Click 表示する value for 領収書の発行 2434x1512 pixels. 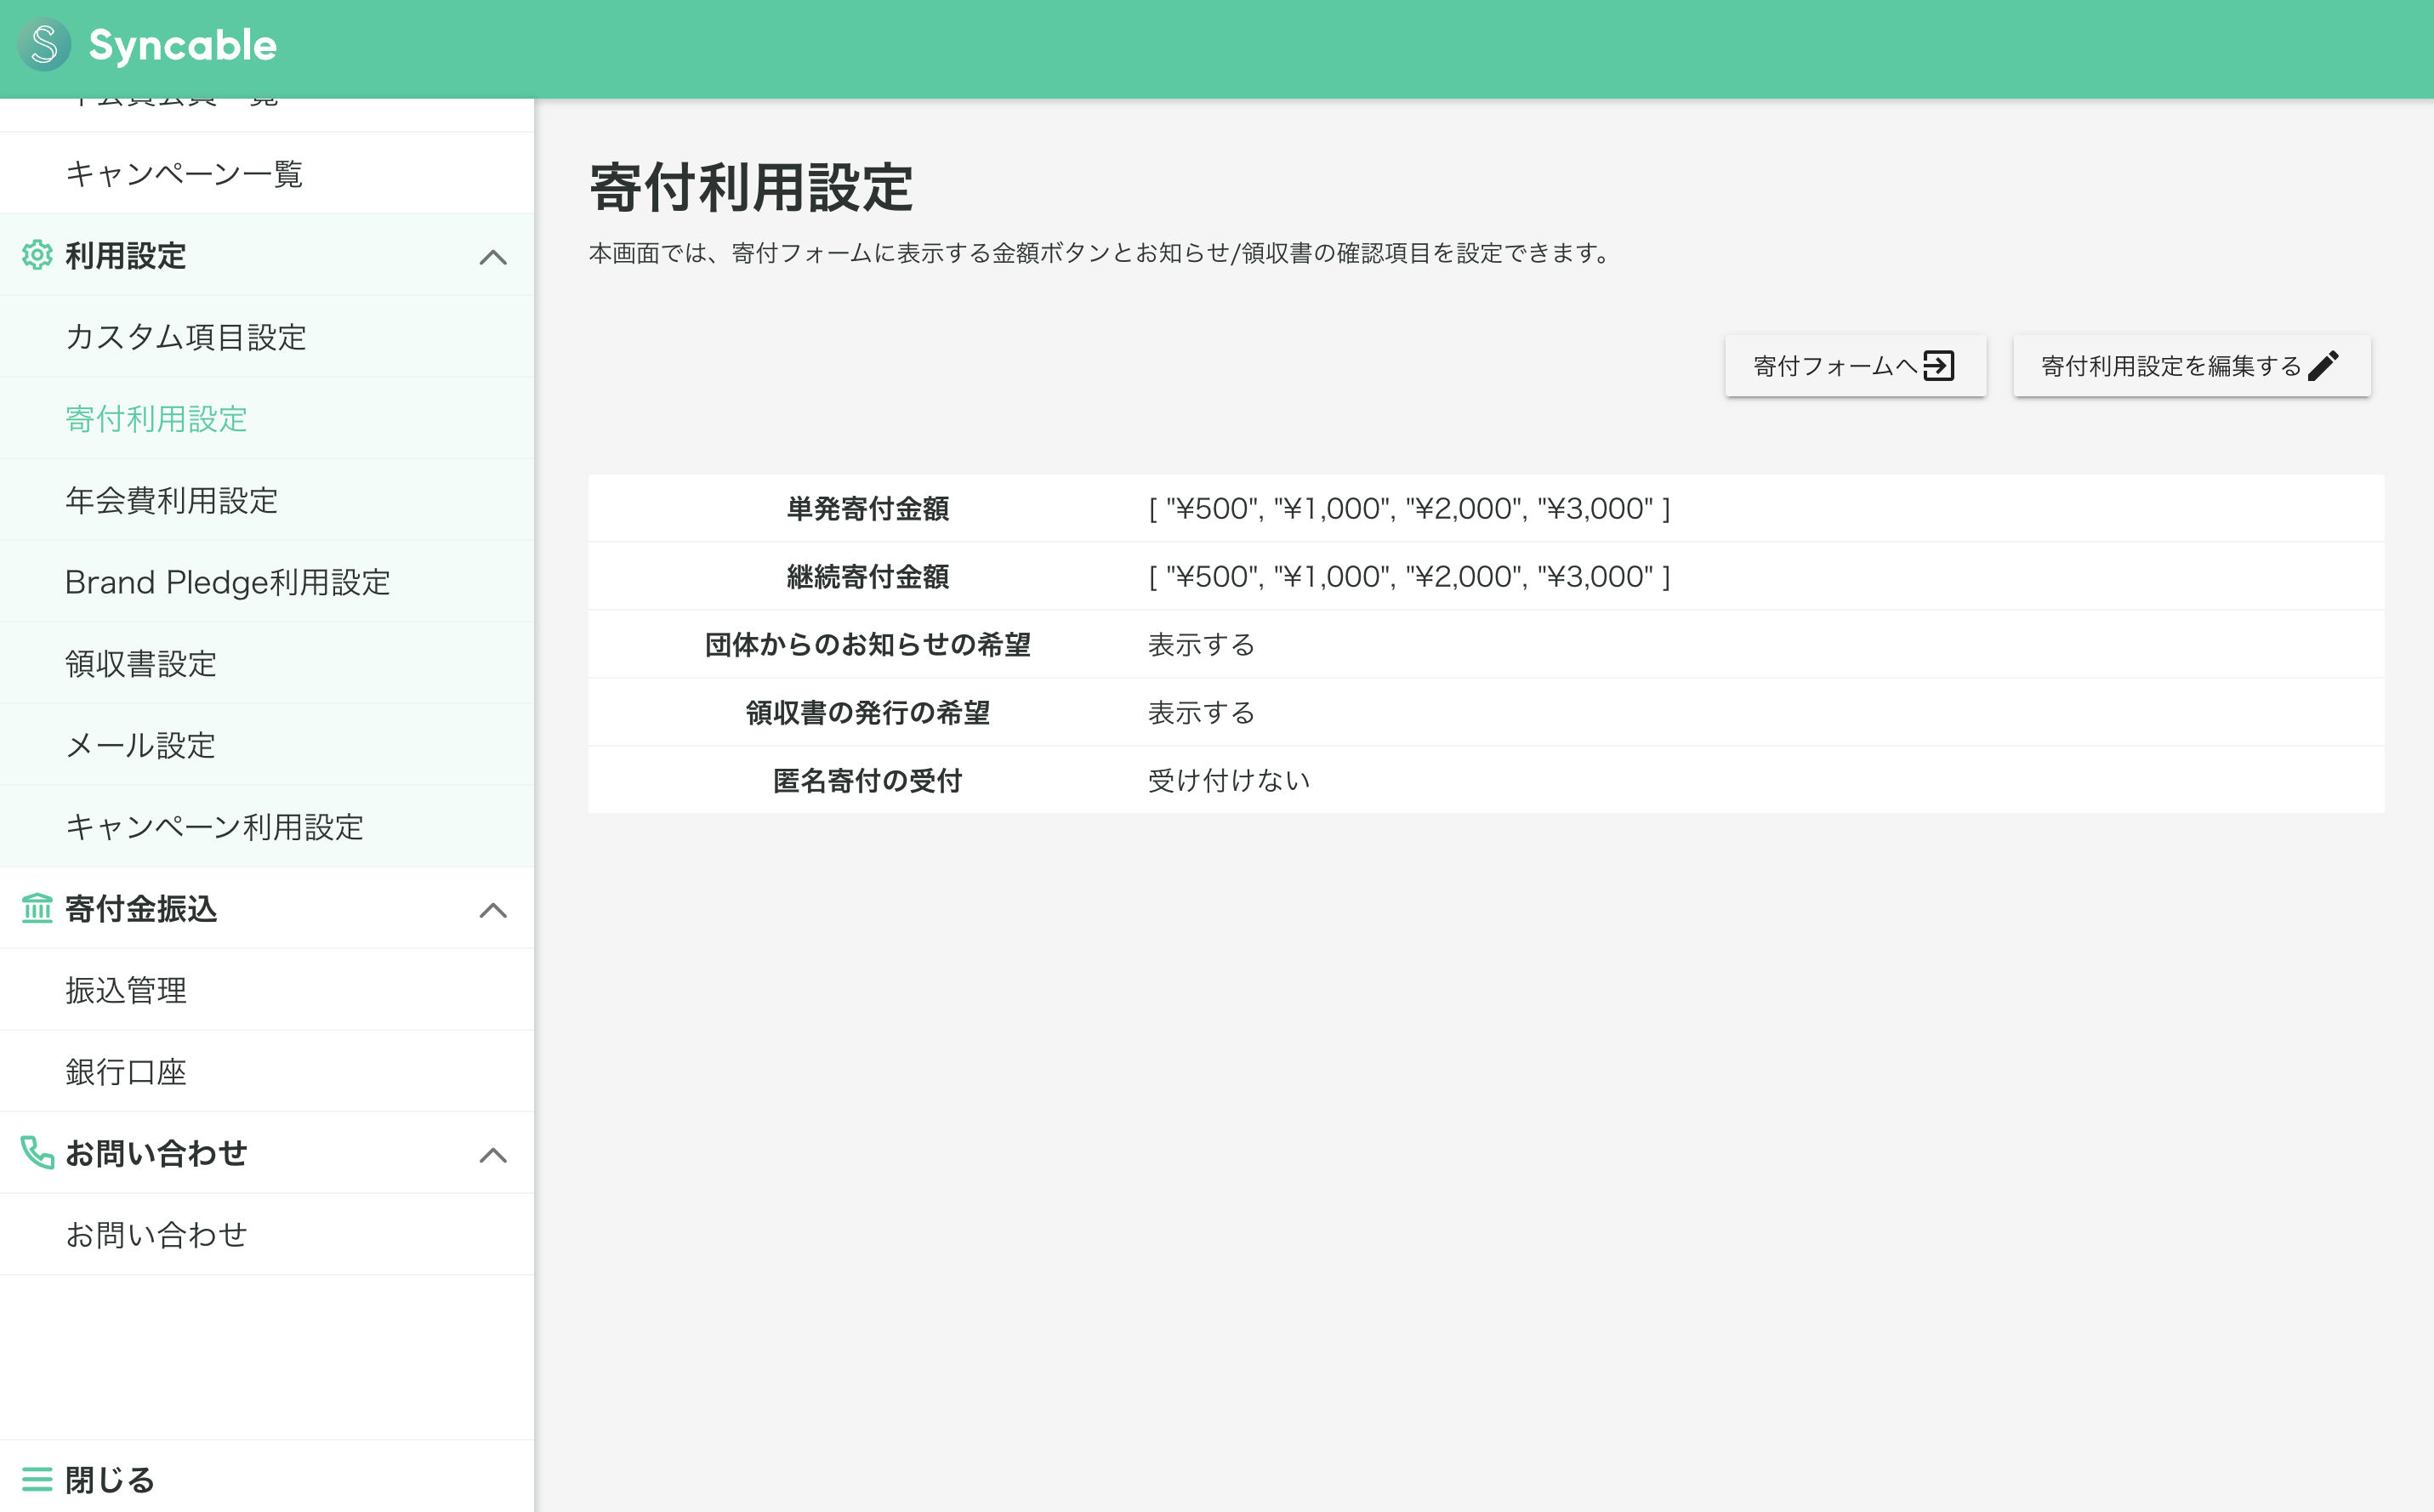click(x=1201, y=713)
